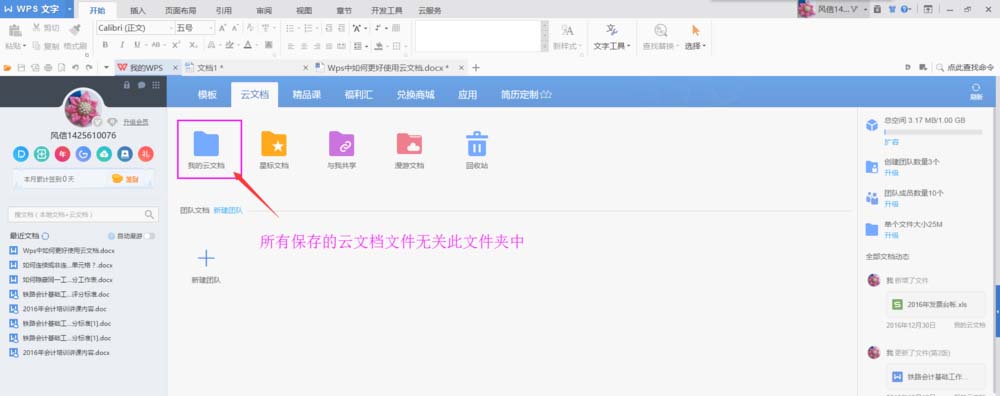Add a new document tab with plus
The image size is (1000, 396).
pos(475,68)
